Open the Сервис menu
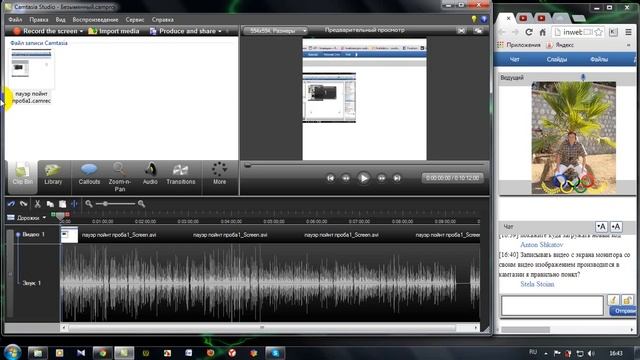This screenshot has height=360, width=640. click(135, 20)
